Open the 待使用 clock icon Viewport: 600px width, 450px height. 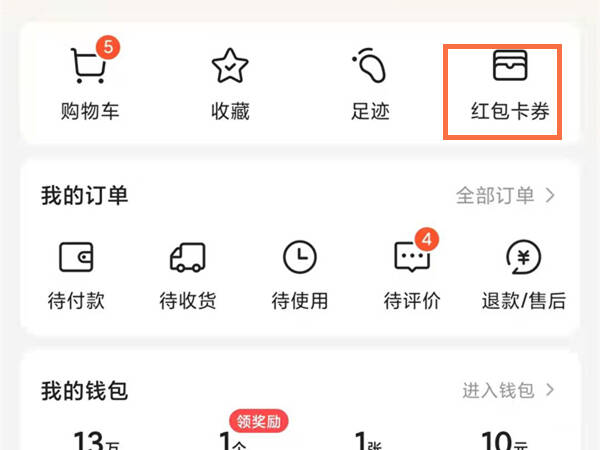[x=300, y=257]
